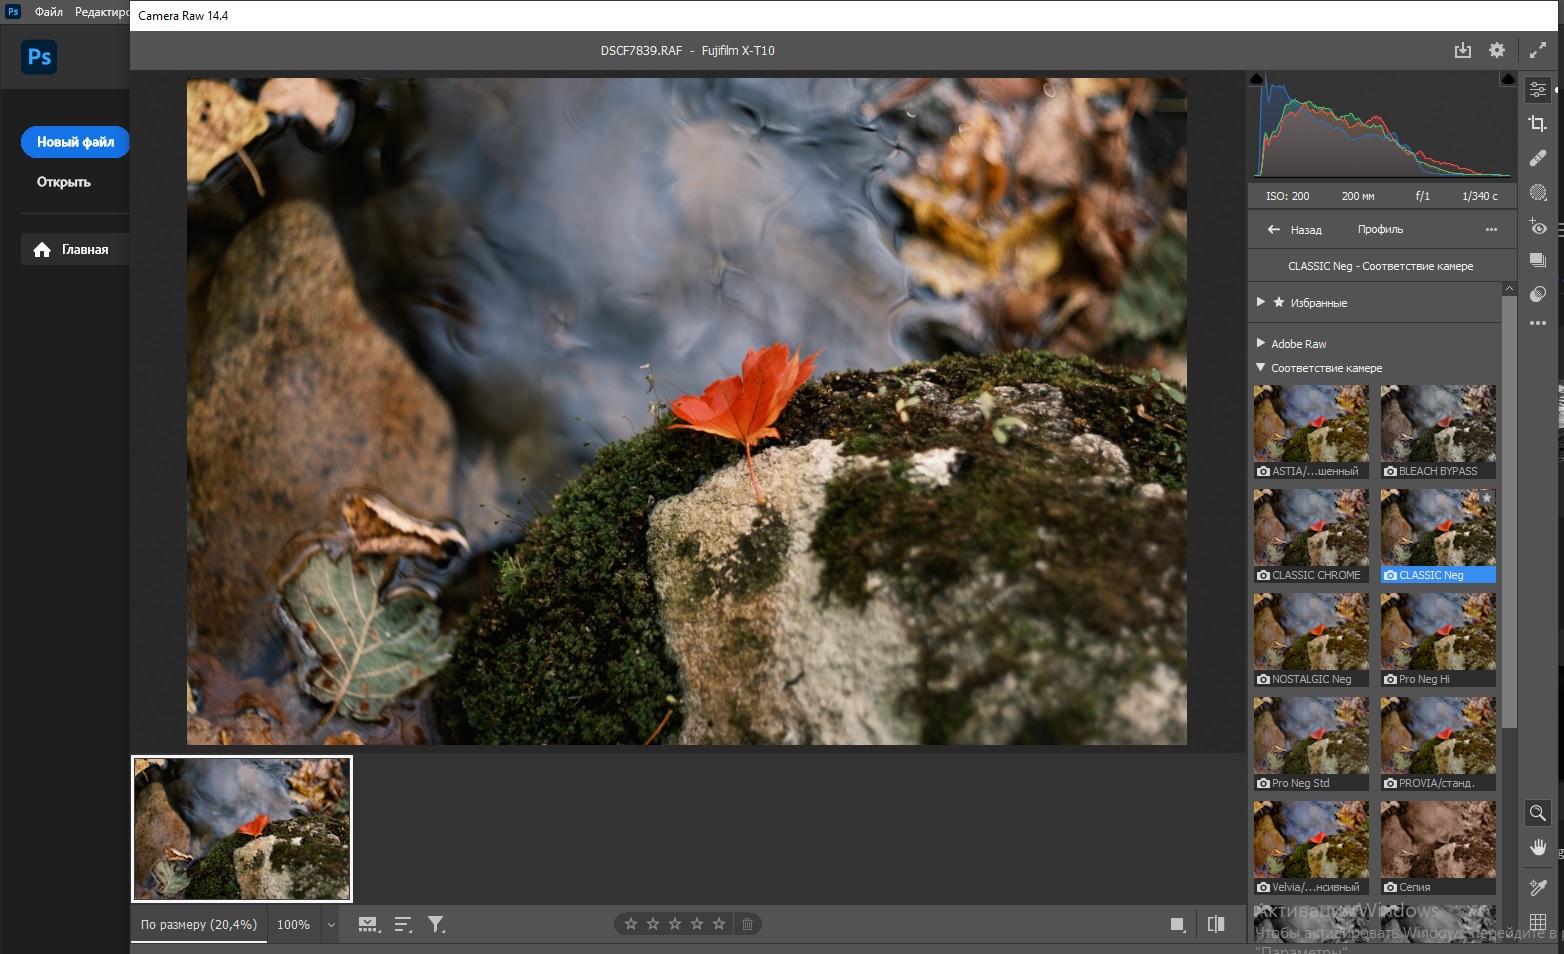Toggle single view mode square icon
Screen dimensions: 1564x954
tap(1178, 925)
